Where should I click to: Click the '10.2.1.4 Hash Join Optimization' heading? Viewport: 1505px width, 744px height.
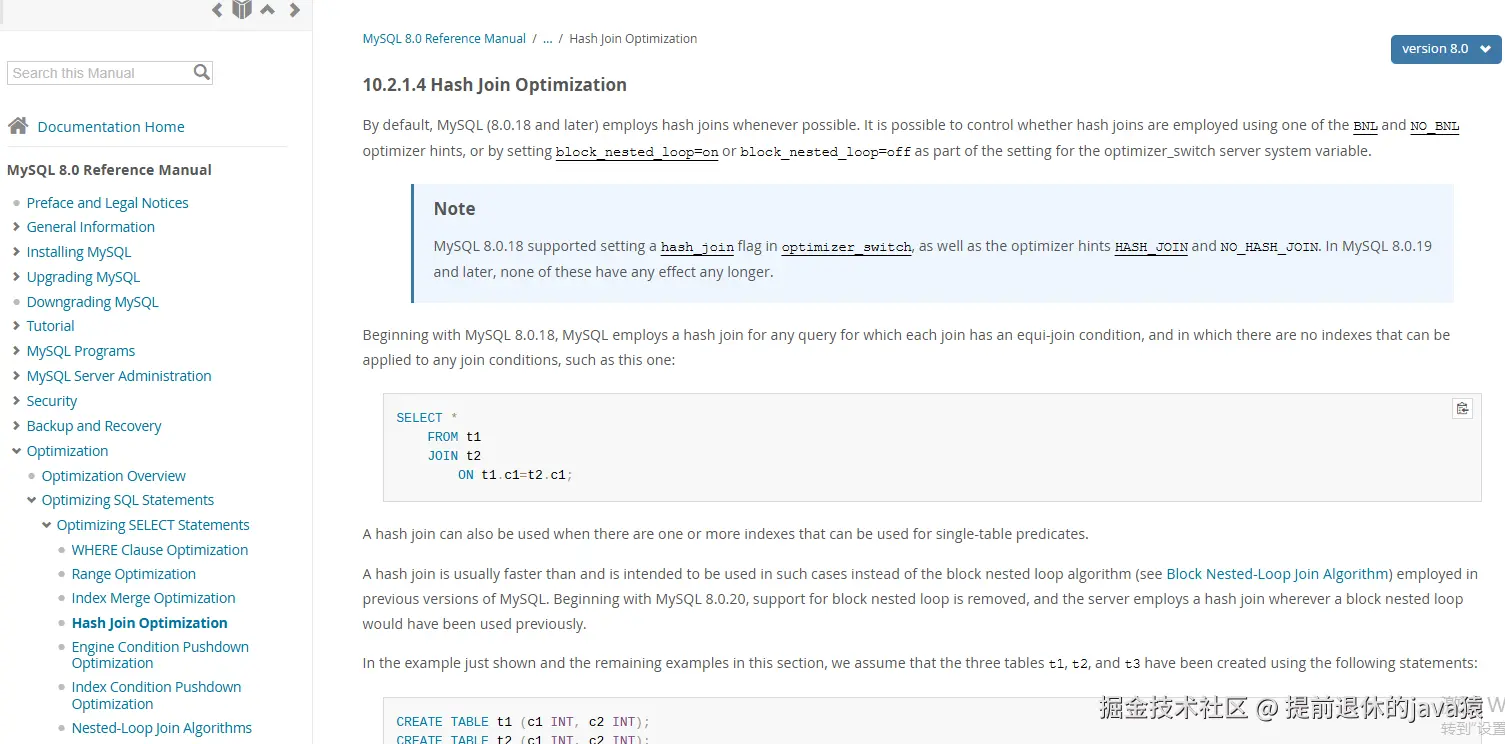pyautogui.click(x=494, y=85)
